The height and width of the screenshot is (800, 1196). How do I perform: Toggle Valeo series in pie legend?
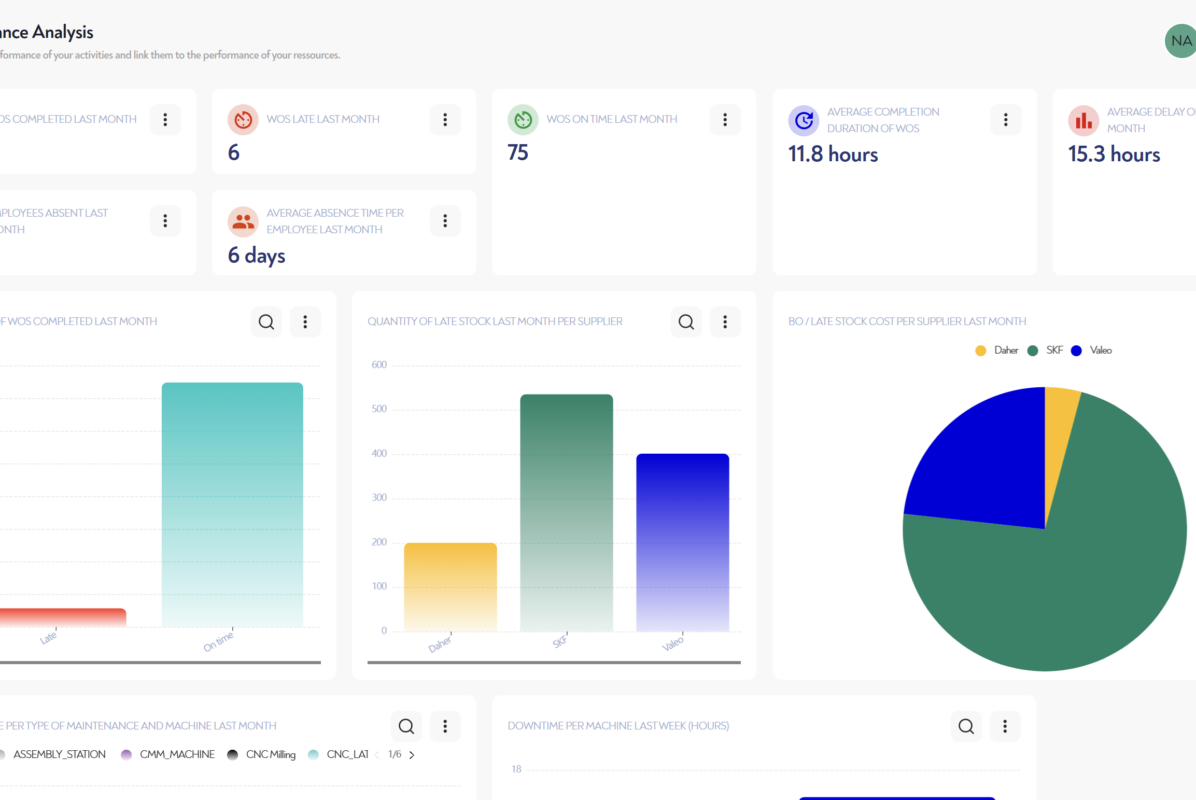click(x=1091, y=350)
